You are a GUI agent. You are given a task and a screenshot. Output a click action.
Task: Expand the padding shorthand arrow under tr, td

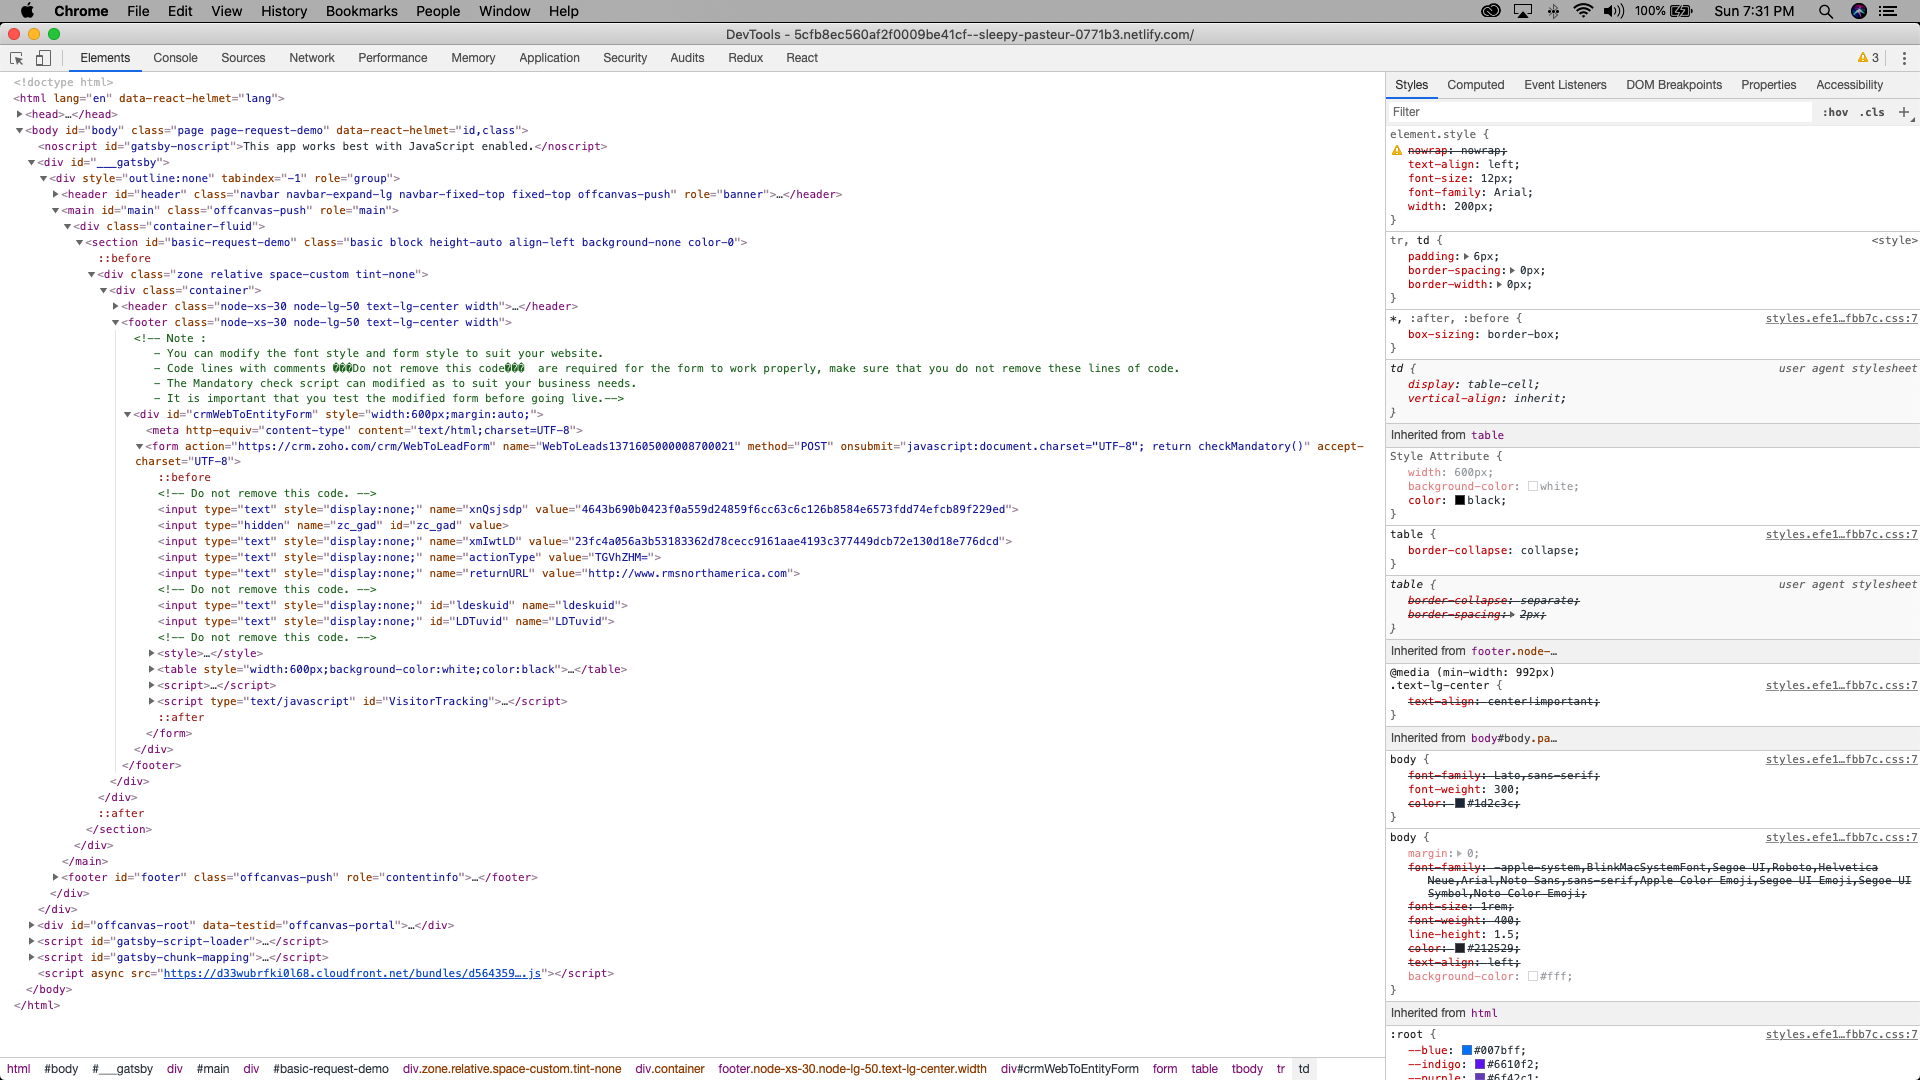[1466, 257]
